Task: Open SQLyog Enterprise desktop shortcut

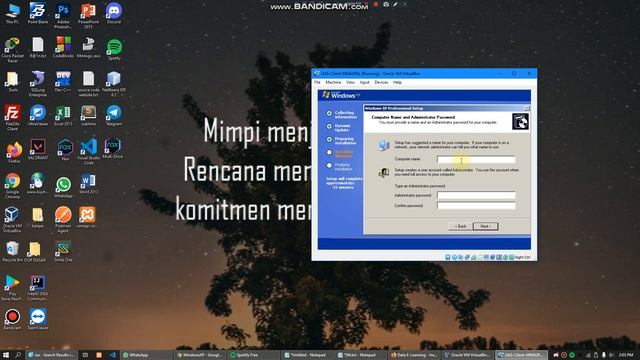Action: [x=38, y=84]
